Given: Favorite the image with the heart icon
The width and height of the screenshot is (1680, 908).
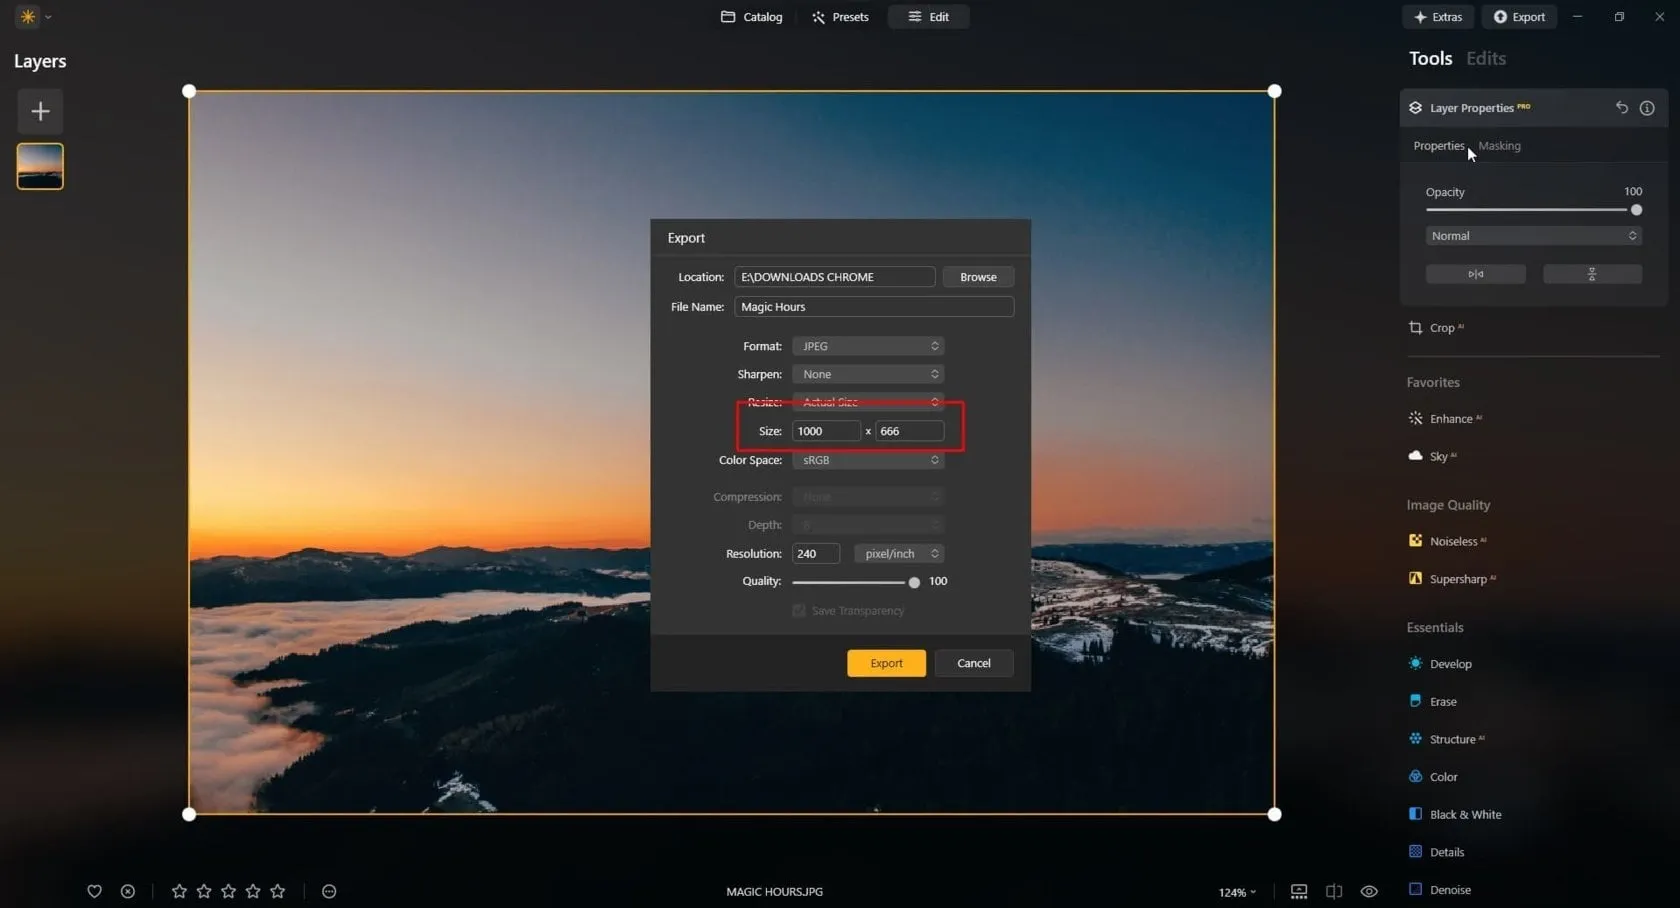Looking at the screenshot, I should pyautogui.click(x=94, y=891).
